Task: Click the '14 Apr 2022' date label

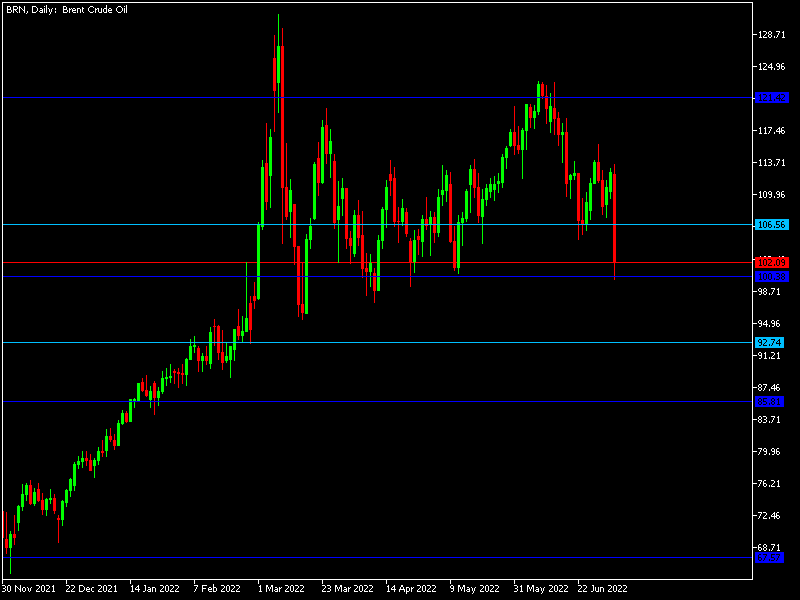Action: point(411,589)
